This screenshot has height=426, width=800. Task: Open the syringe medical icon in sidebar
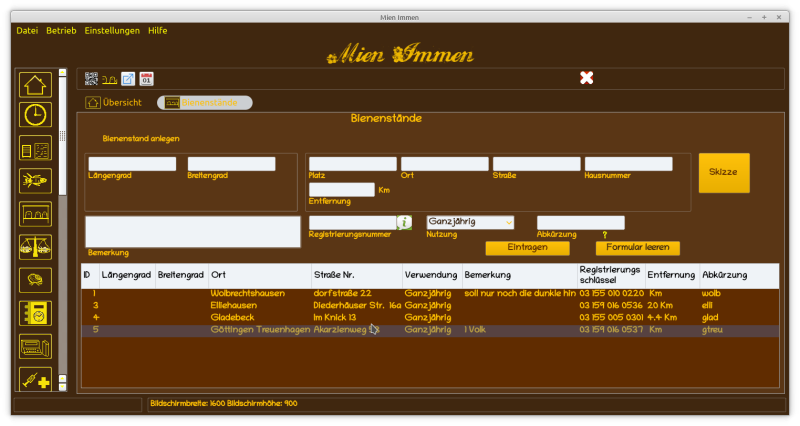pyautogui.click(x=35, y=381)
